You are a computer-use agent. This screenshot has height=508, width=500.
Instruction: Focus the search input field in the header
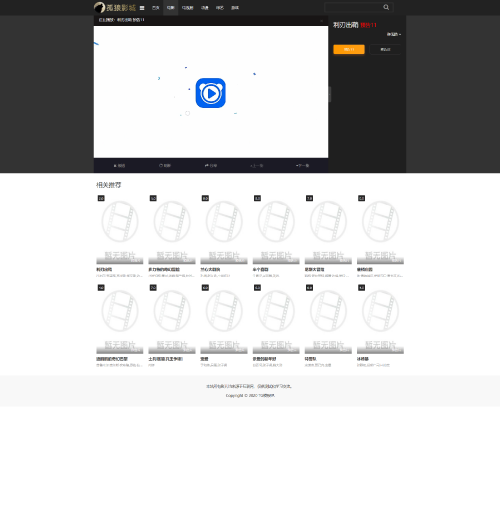pos(353,7)
